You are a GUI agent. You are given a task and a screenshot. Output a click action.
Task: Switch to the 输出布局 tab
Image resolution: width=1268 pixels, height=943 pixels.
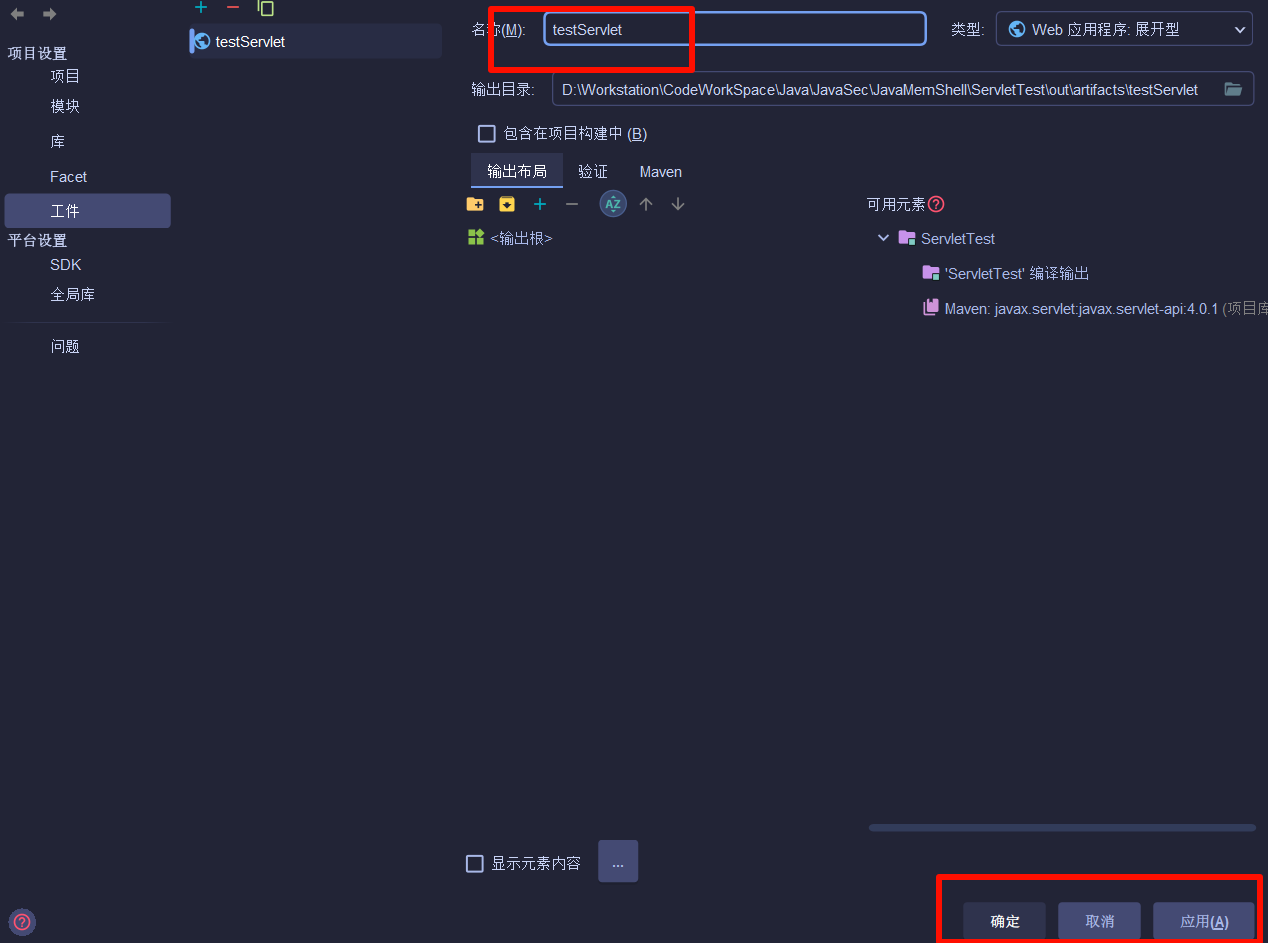(517, 171)
